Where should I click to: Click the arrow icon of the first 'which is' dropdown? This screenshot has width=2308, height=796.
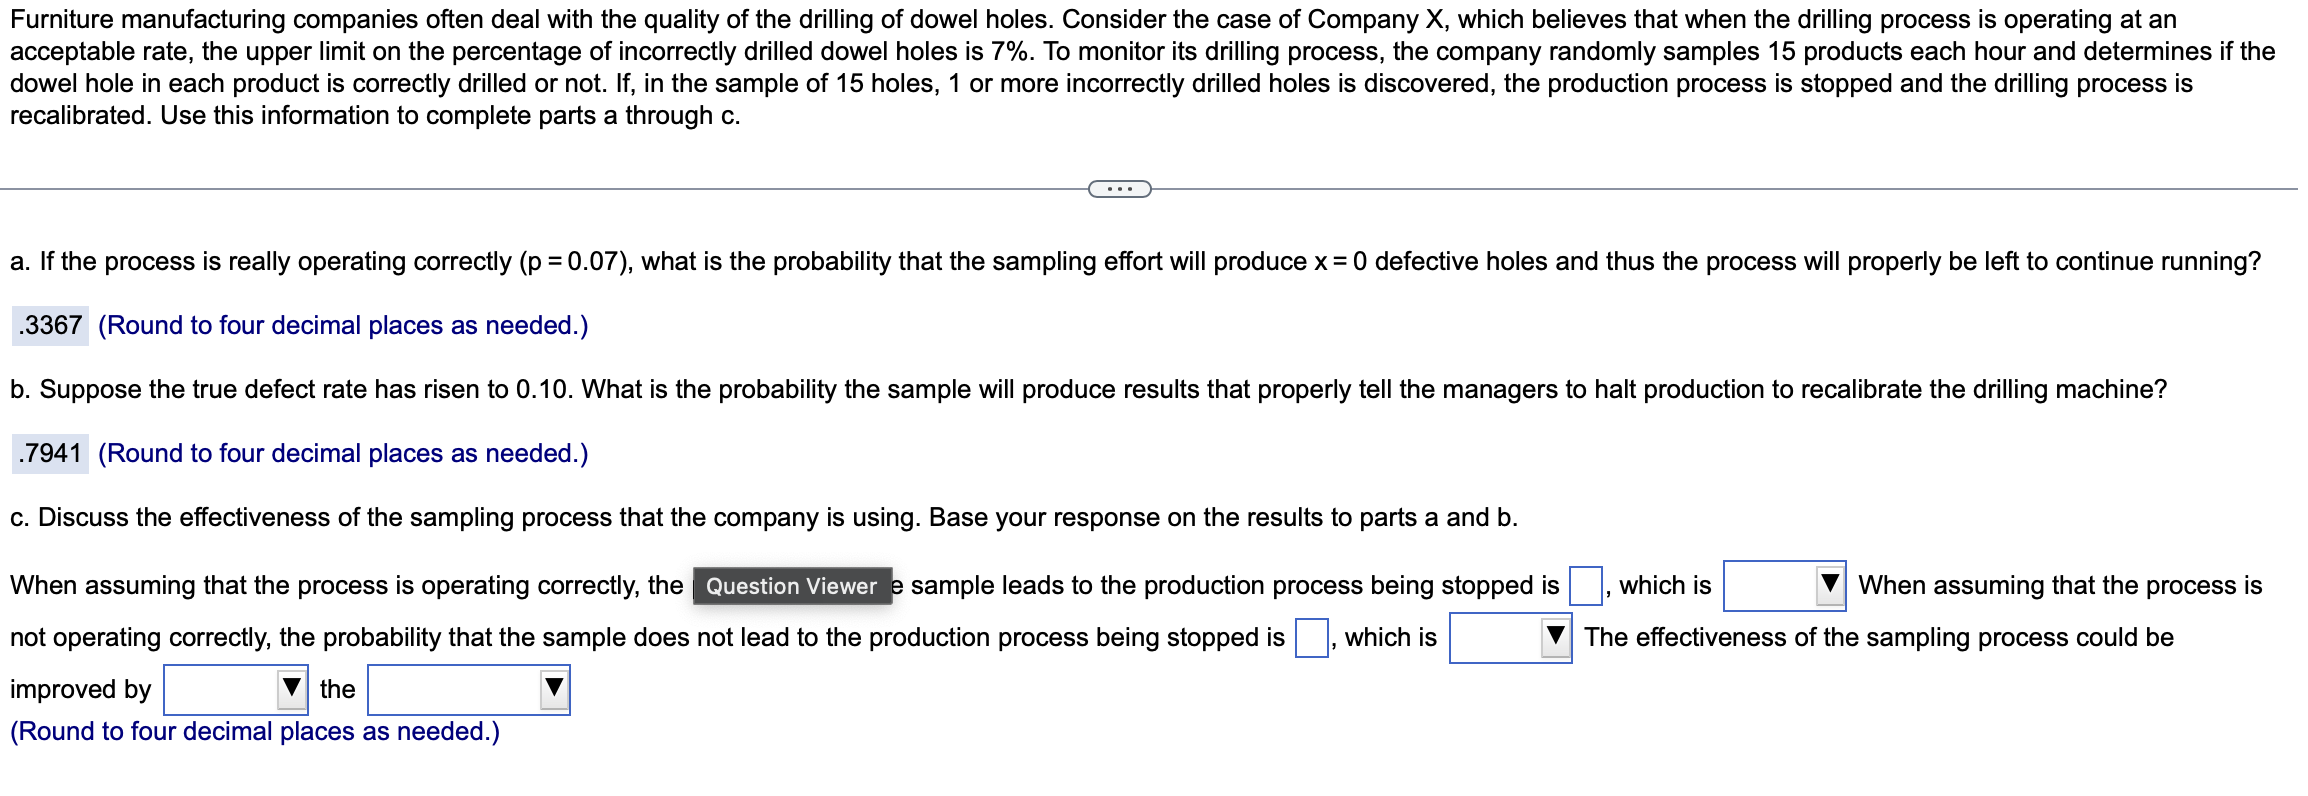point(1830,584)
